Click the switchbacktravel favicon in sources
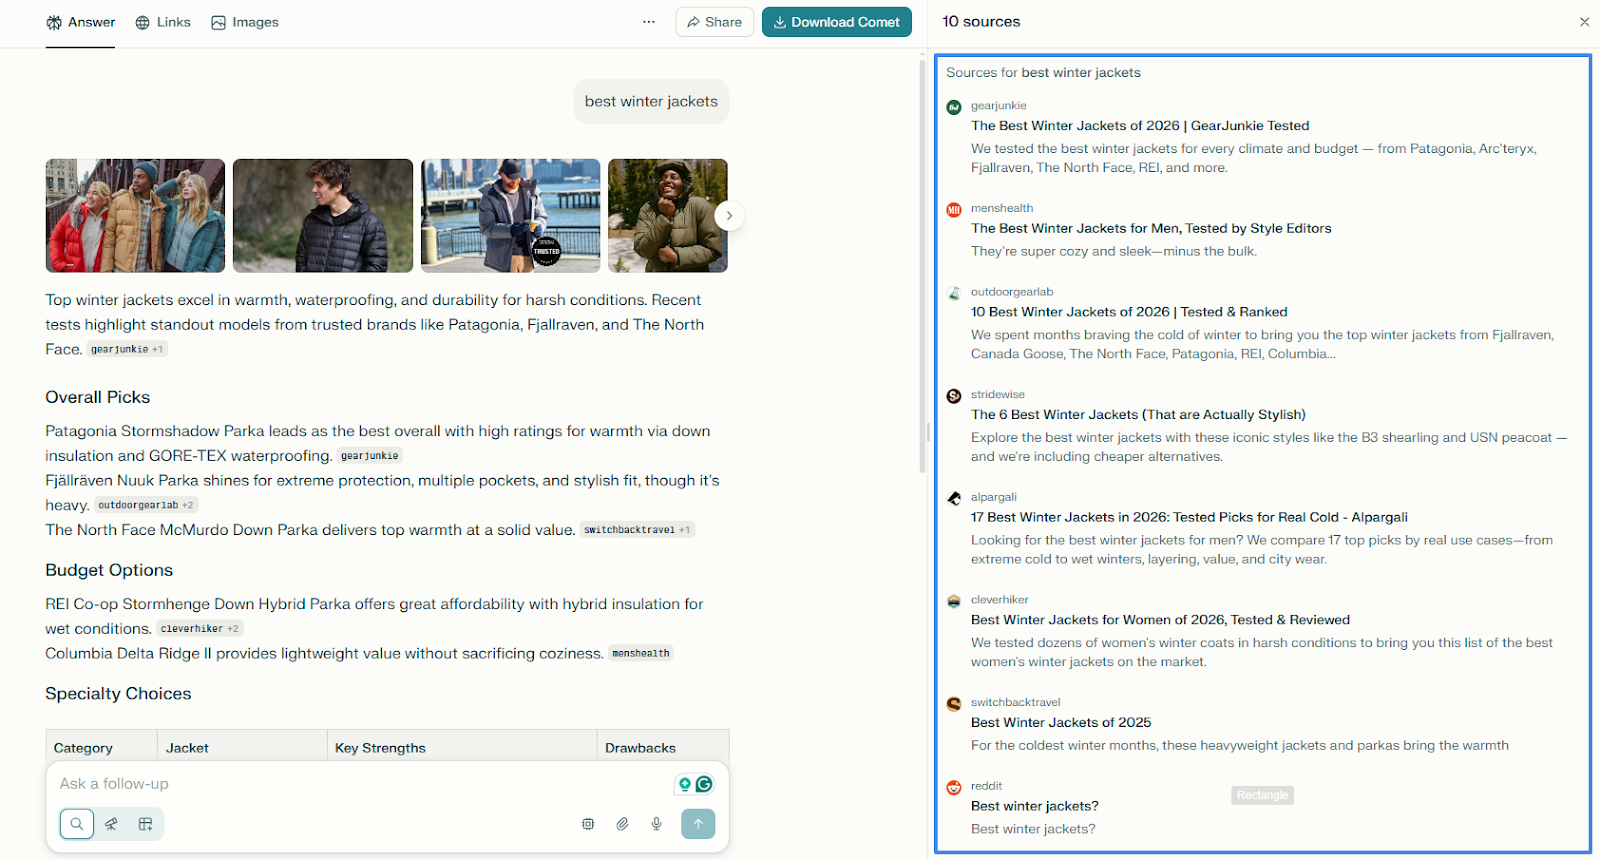Viewport: 1600px width, 860px height. point(954,704)
